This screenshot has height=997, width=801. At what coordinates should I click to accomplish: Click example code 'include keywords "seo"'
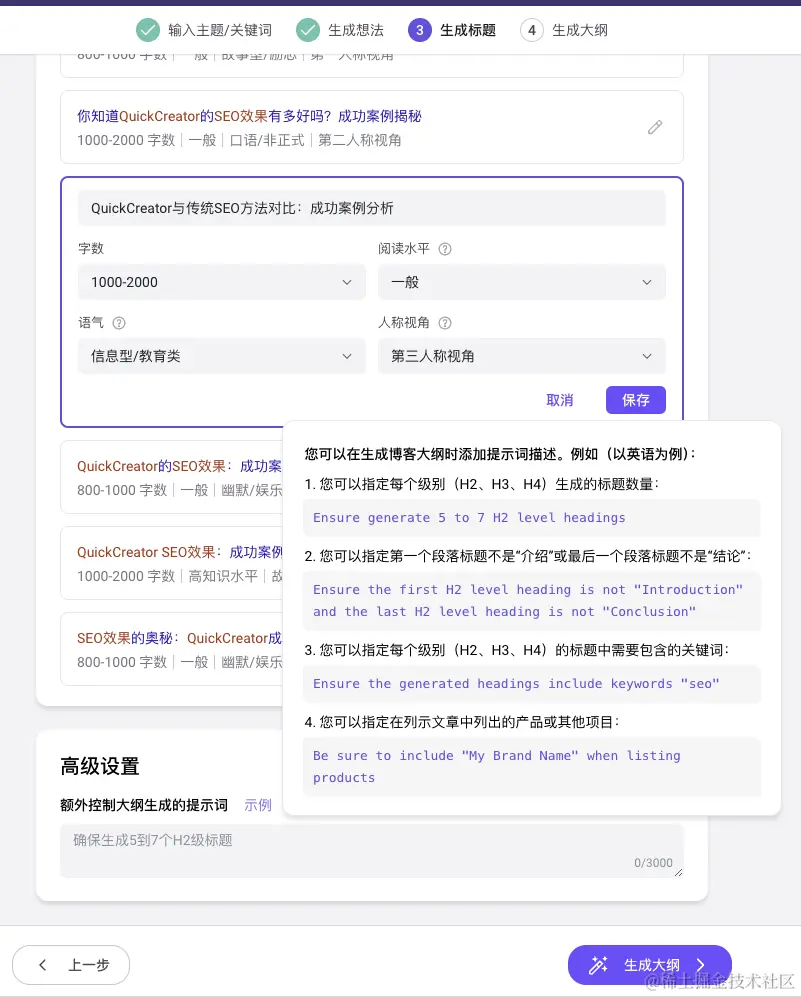[531, 684]
